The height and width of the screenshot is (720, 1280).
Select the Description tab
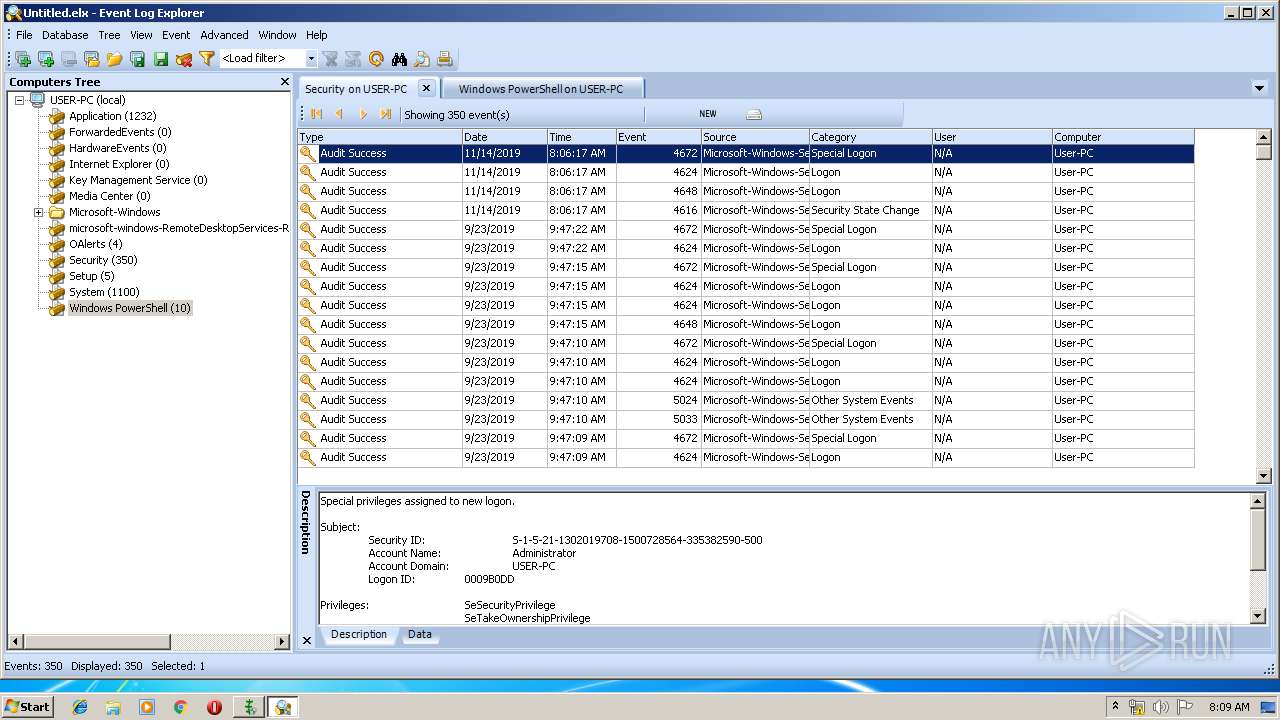point(359,634)
